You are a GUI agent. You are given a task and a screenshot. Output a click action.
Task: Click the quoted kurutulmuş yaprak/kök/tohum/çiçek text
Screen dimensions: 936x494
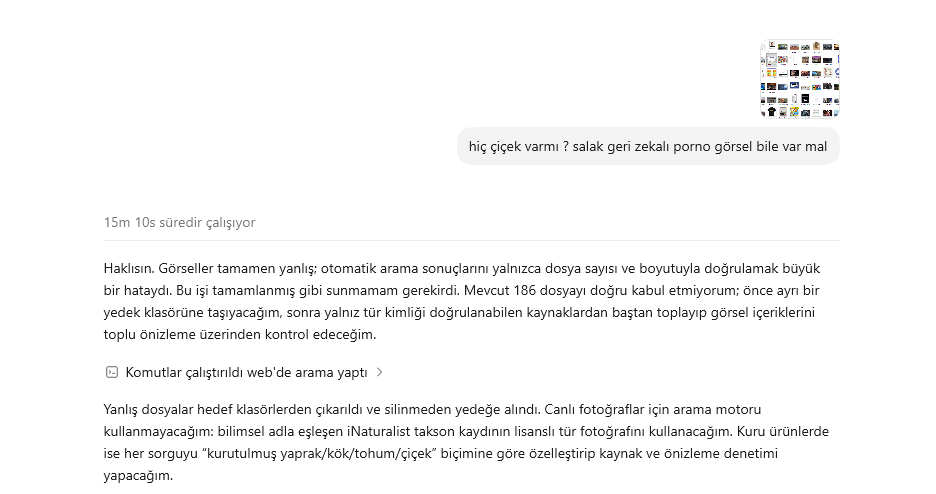[x=319, y=453]
